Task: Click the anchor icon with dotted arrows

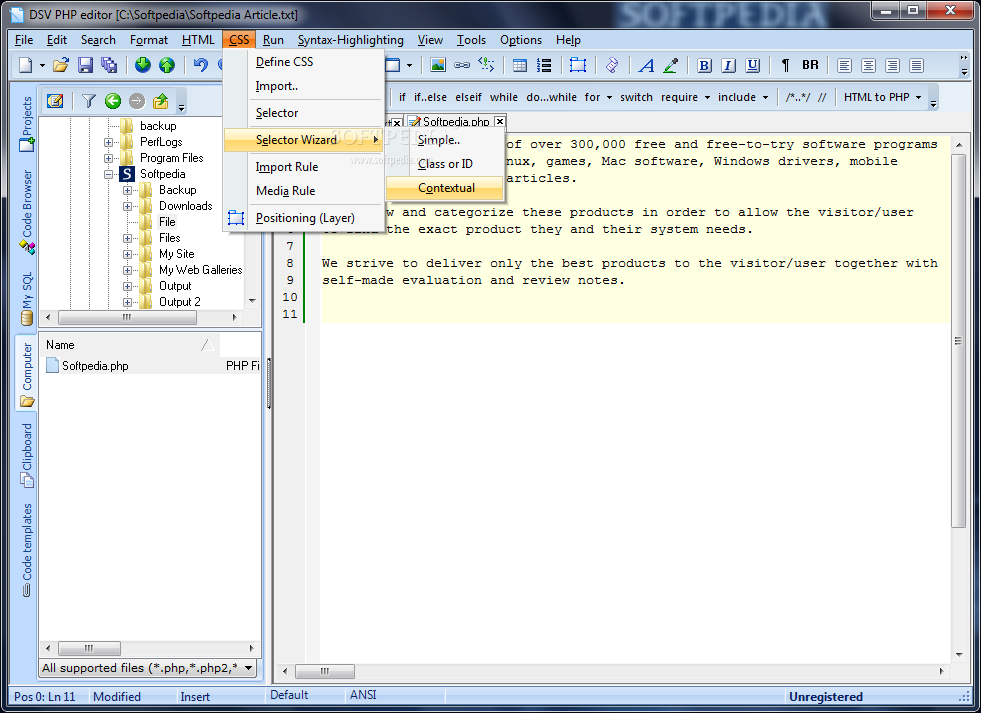Action: 486,65
